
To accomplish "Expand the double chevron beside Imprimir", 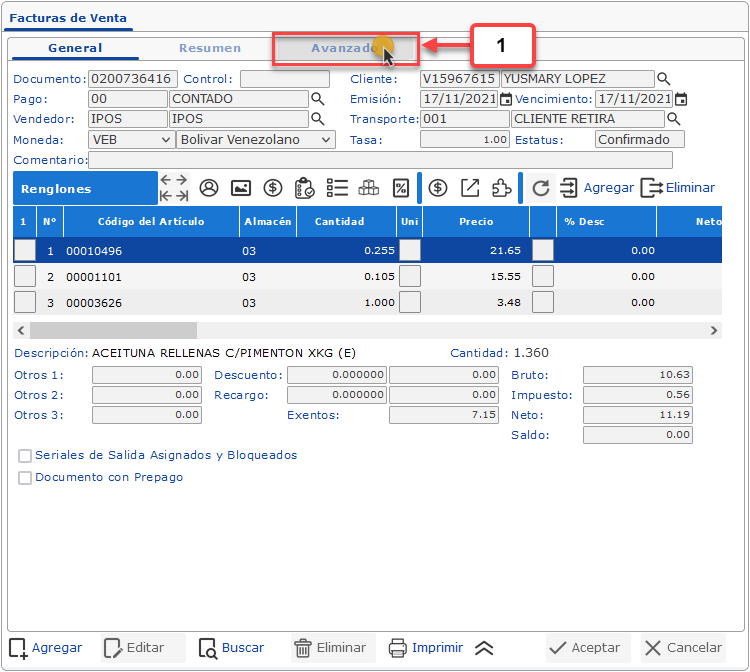I will tap(484, 648).
